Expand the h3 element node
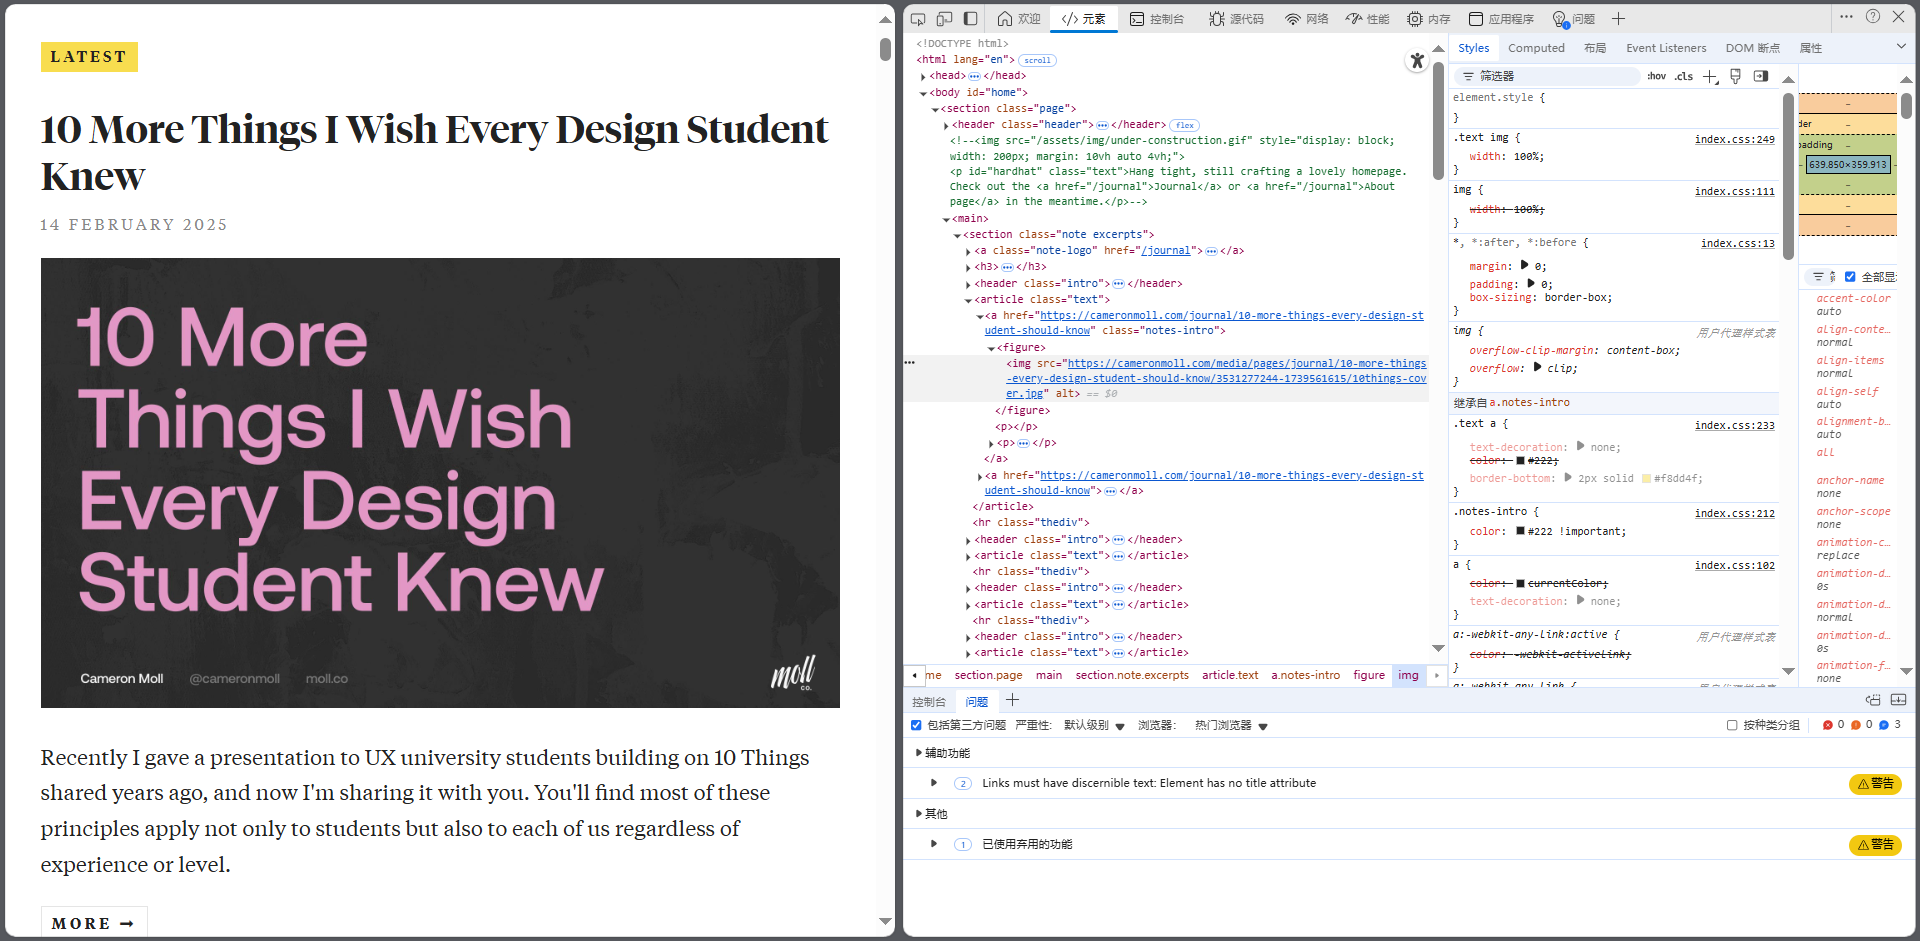 click(x=968, y=268)
